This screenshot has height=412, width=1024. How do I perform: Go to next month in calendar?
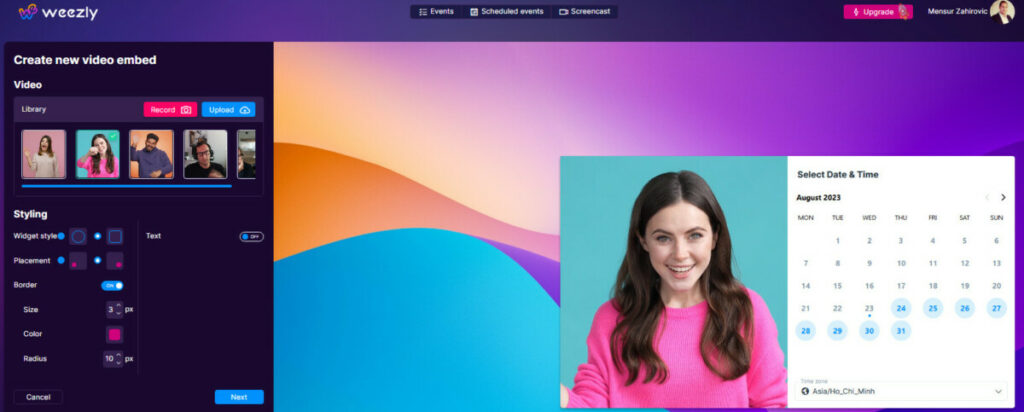coord(1004,197)
